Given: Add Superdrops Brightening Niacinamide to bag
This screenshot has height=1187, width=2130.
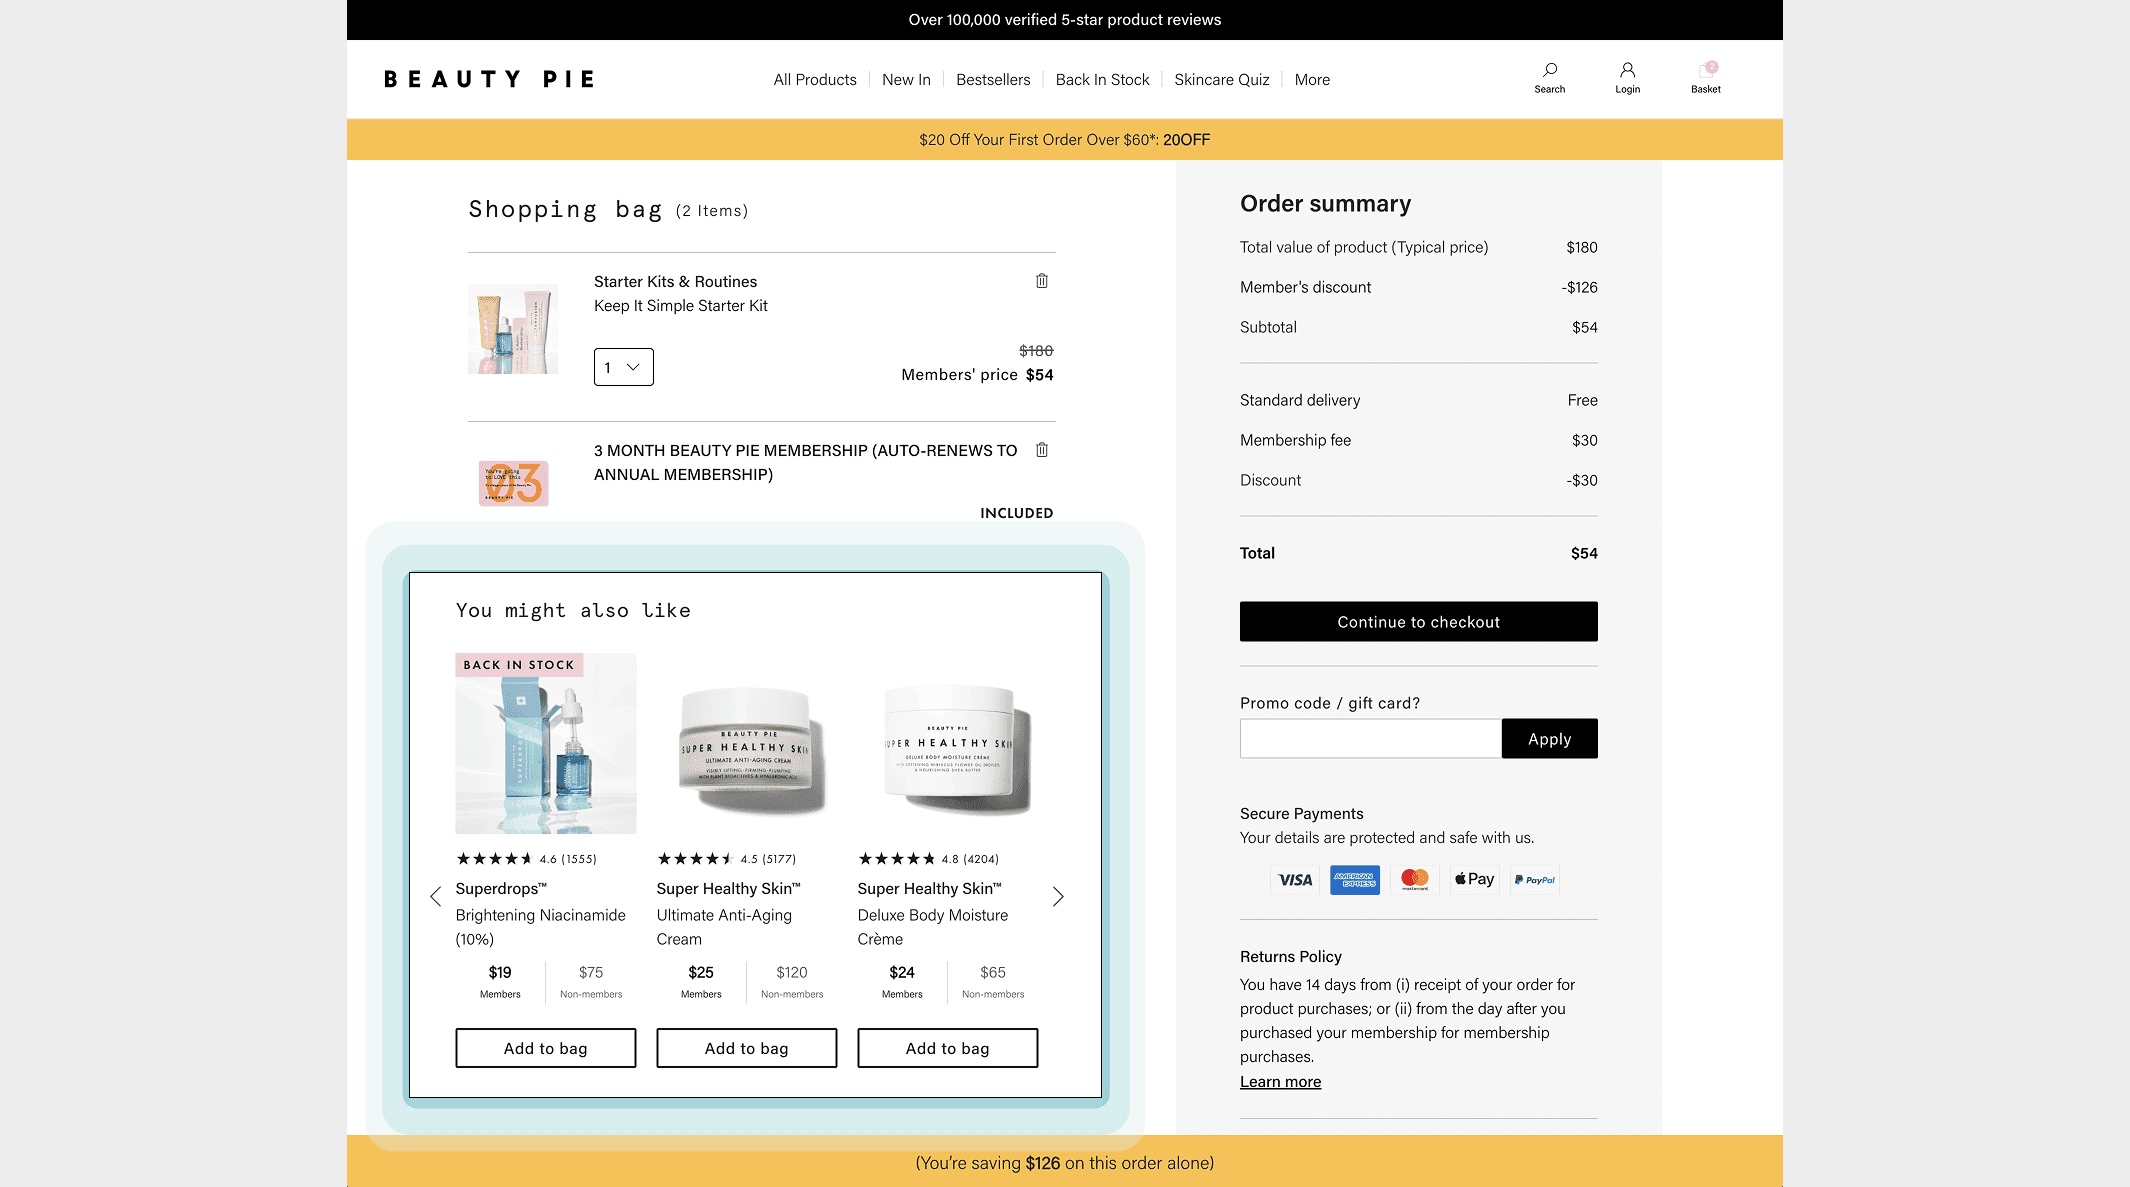Looking at the screenshot, I should point(545,1048).
